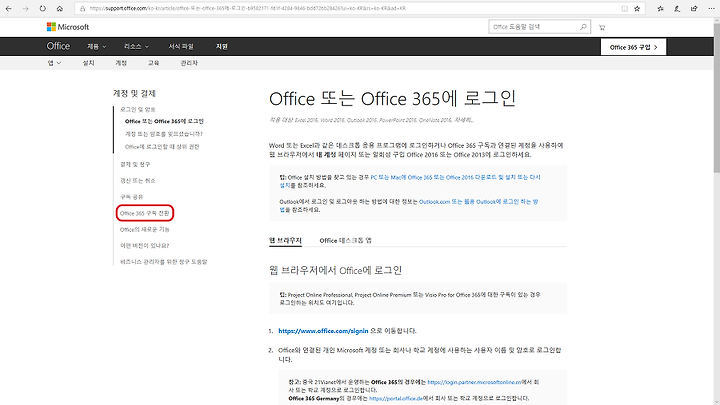Screen dimensions: 720x405
Task: Select 관리자 in the sub-navigation
Action: [x=189, y=63]
